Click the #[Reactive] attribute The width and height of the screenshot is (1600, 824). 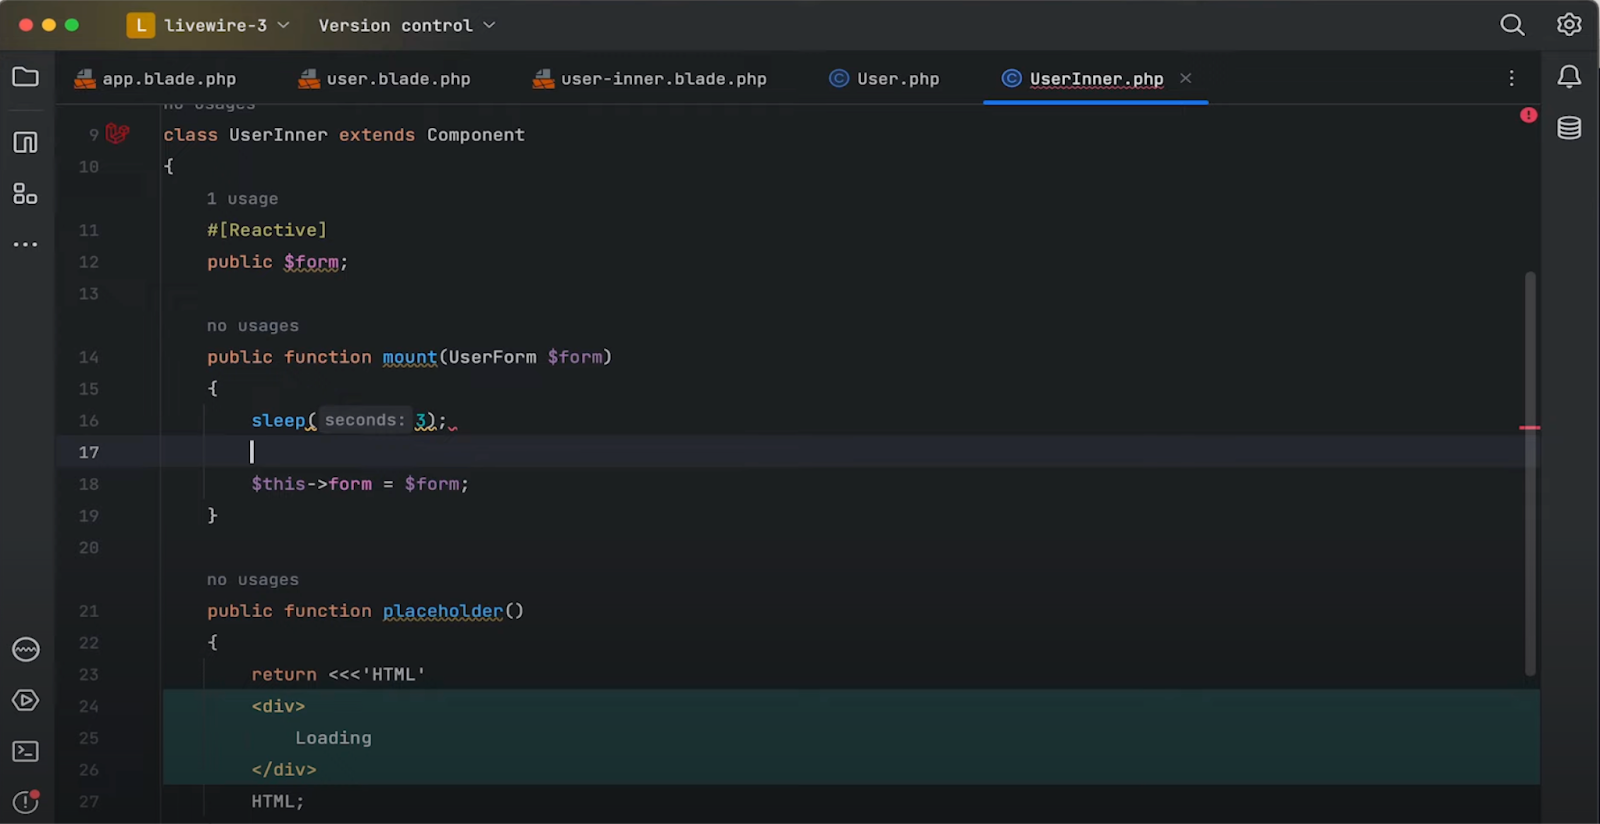[267, 230]
